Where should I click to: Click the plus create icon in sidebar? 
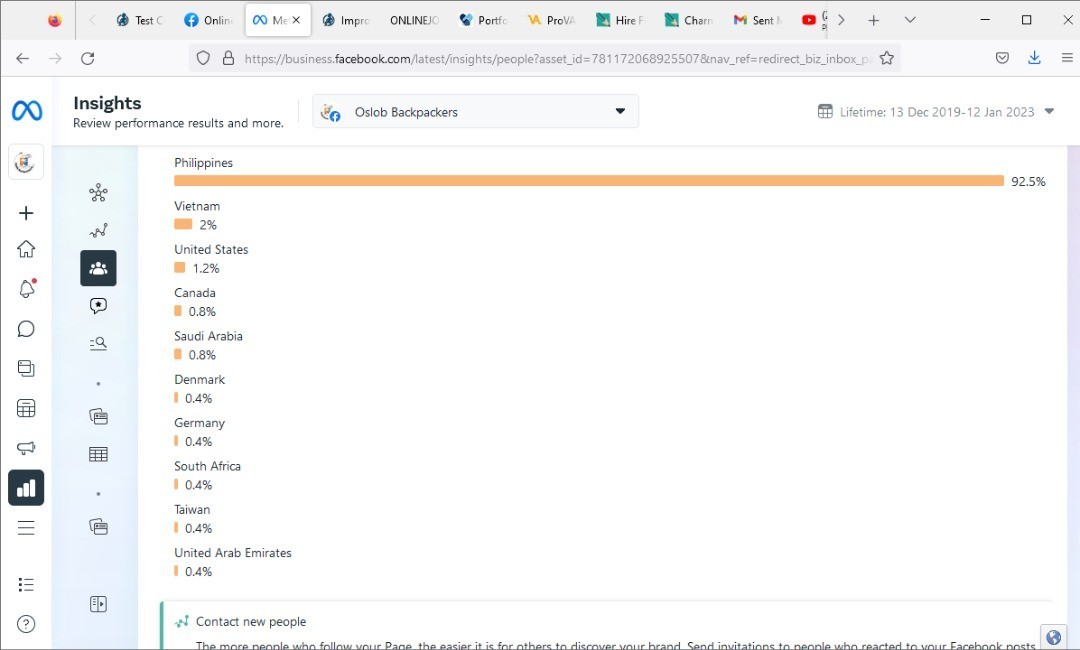25,213
